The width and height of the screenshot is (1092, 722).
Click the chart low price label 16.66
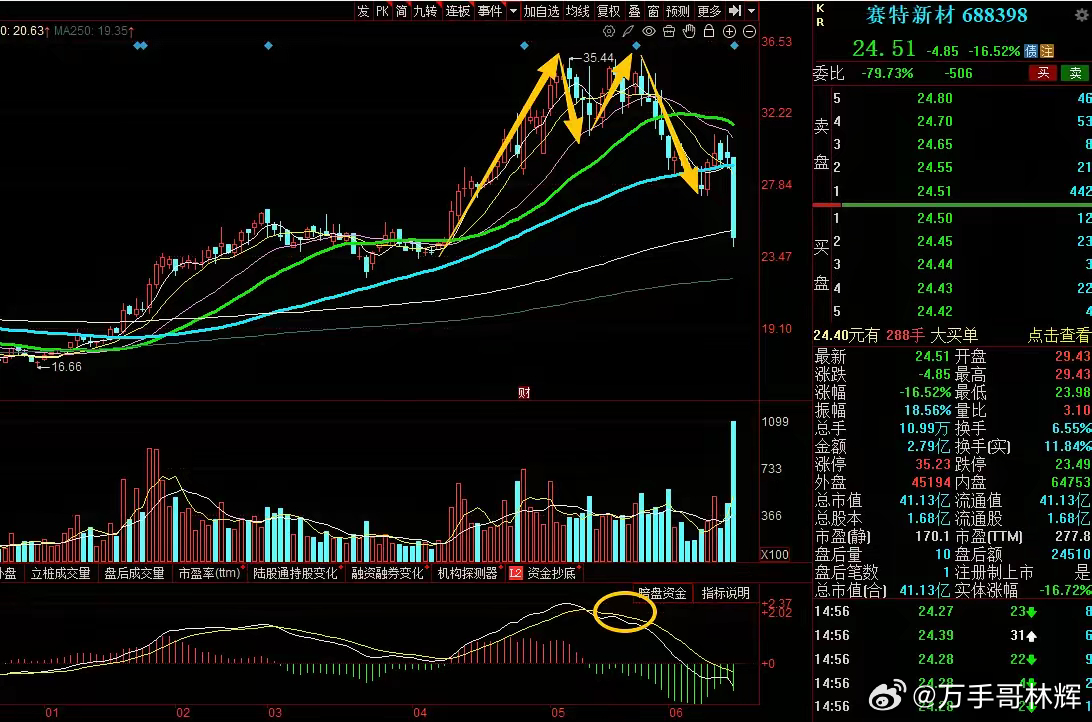(x=66, y=367)
